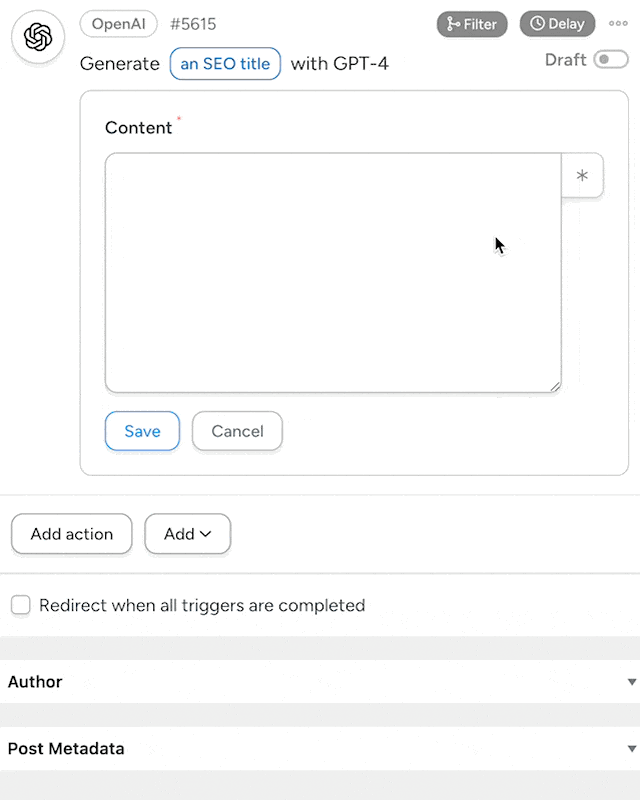
Task: Click the chevron inside the Add button
Action: click(206, 534)
